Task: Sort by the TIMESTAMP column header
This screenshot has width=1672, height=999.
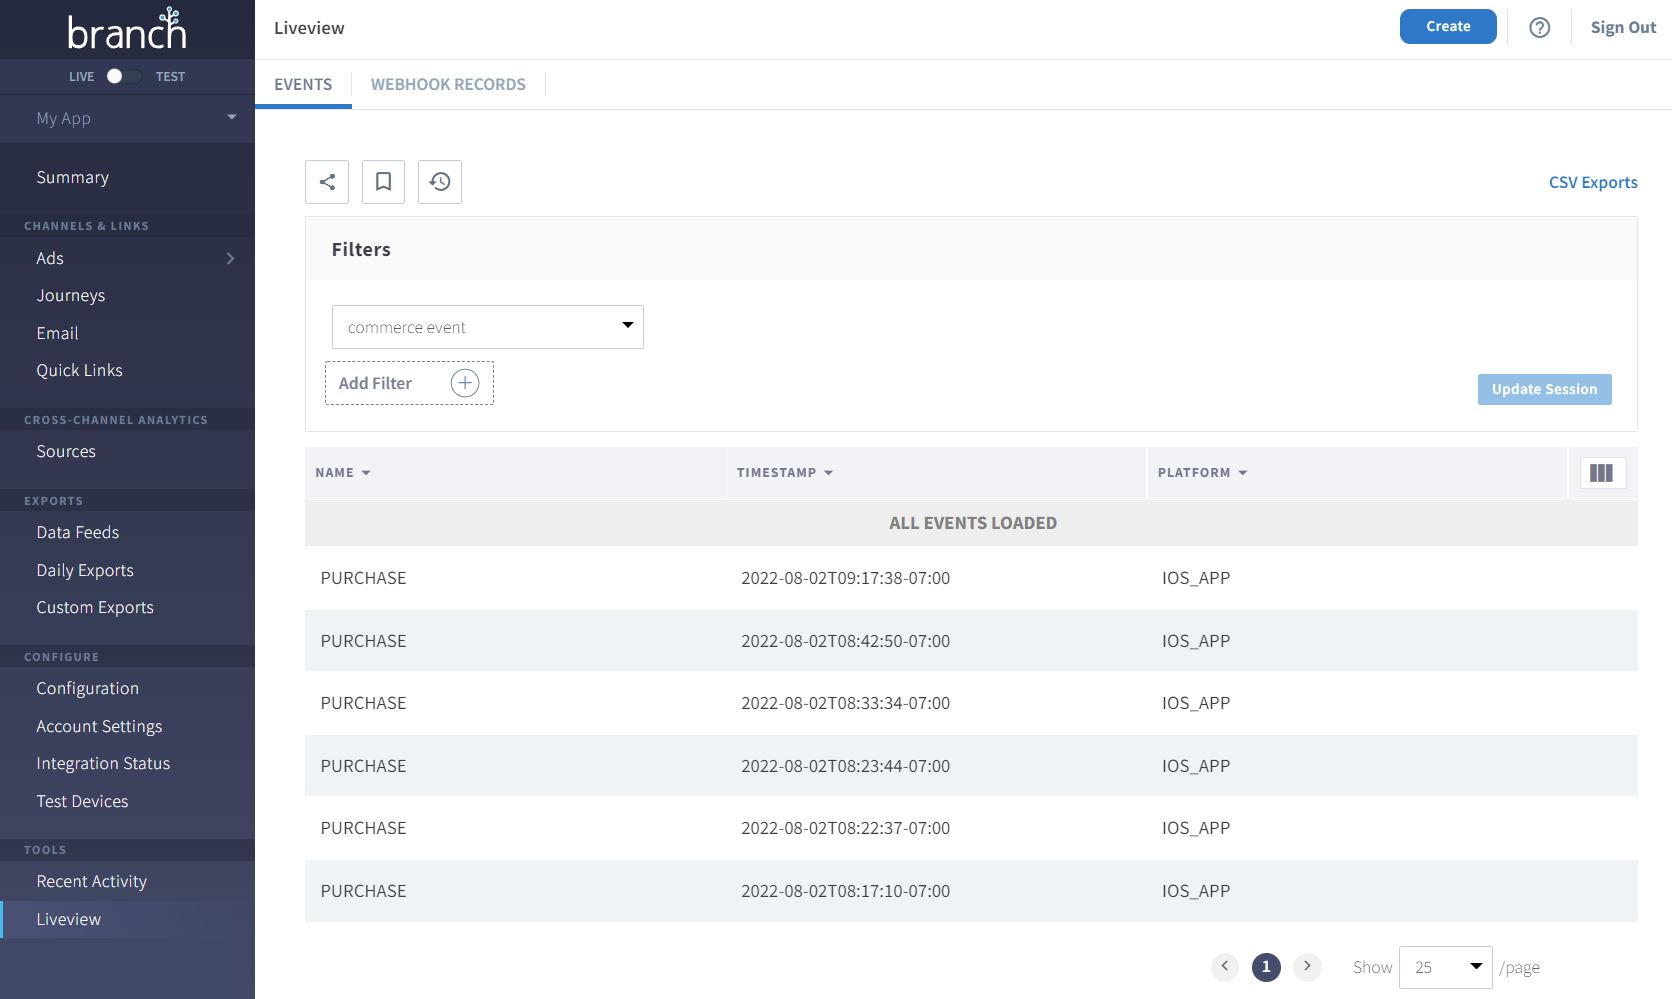Action: click(785, 473)
